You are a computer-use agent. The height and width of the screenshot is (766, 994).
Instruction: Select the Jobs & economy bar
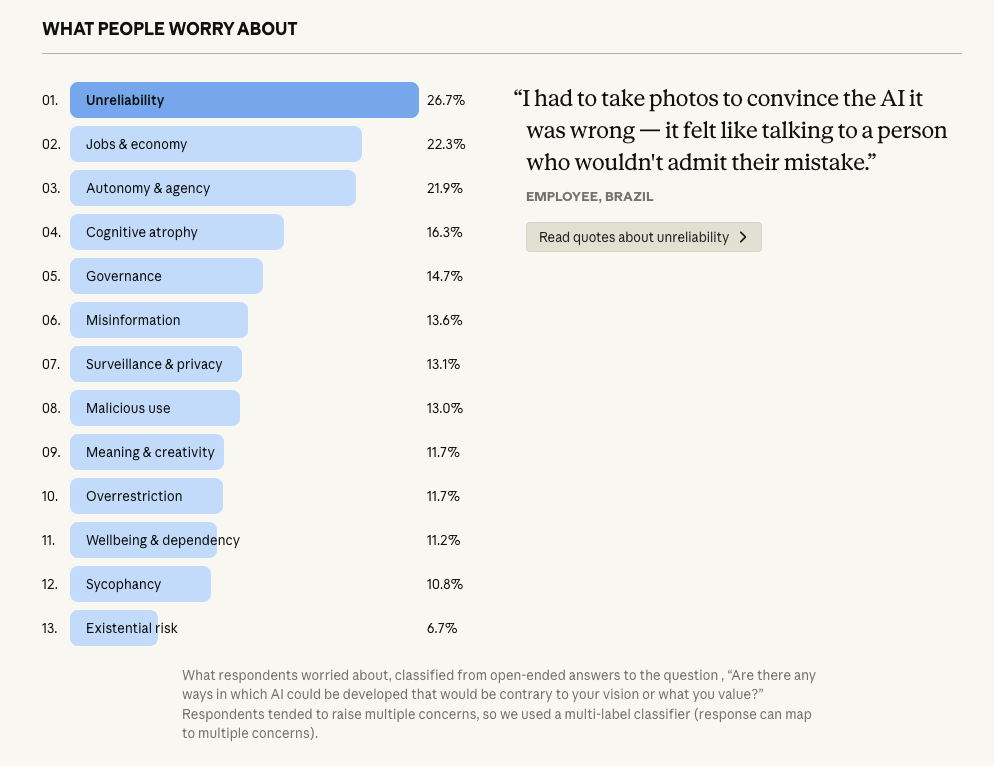coord(215,144)
